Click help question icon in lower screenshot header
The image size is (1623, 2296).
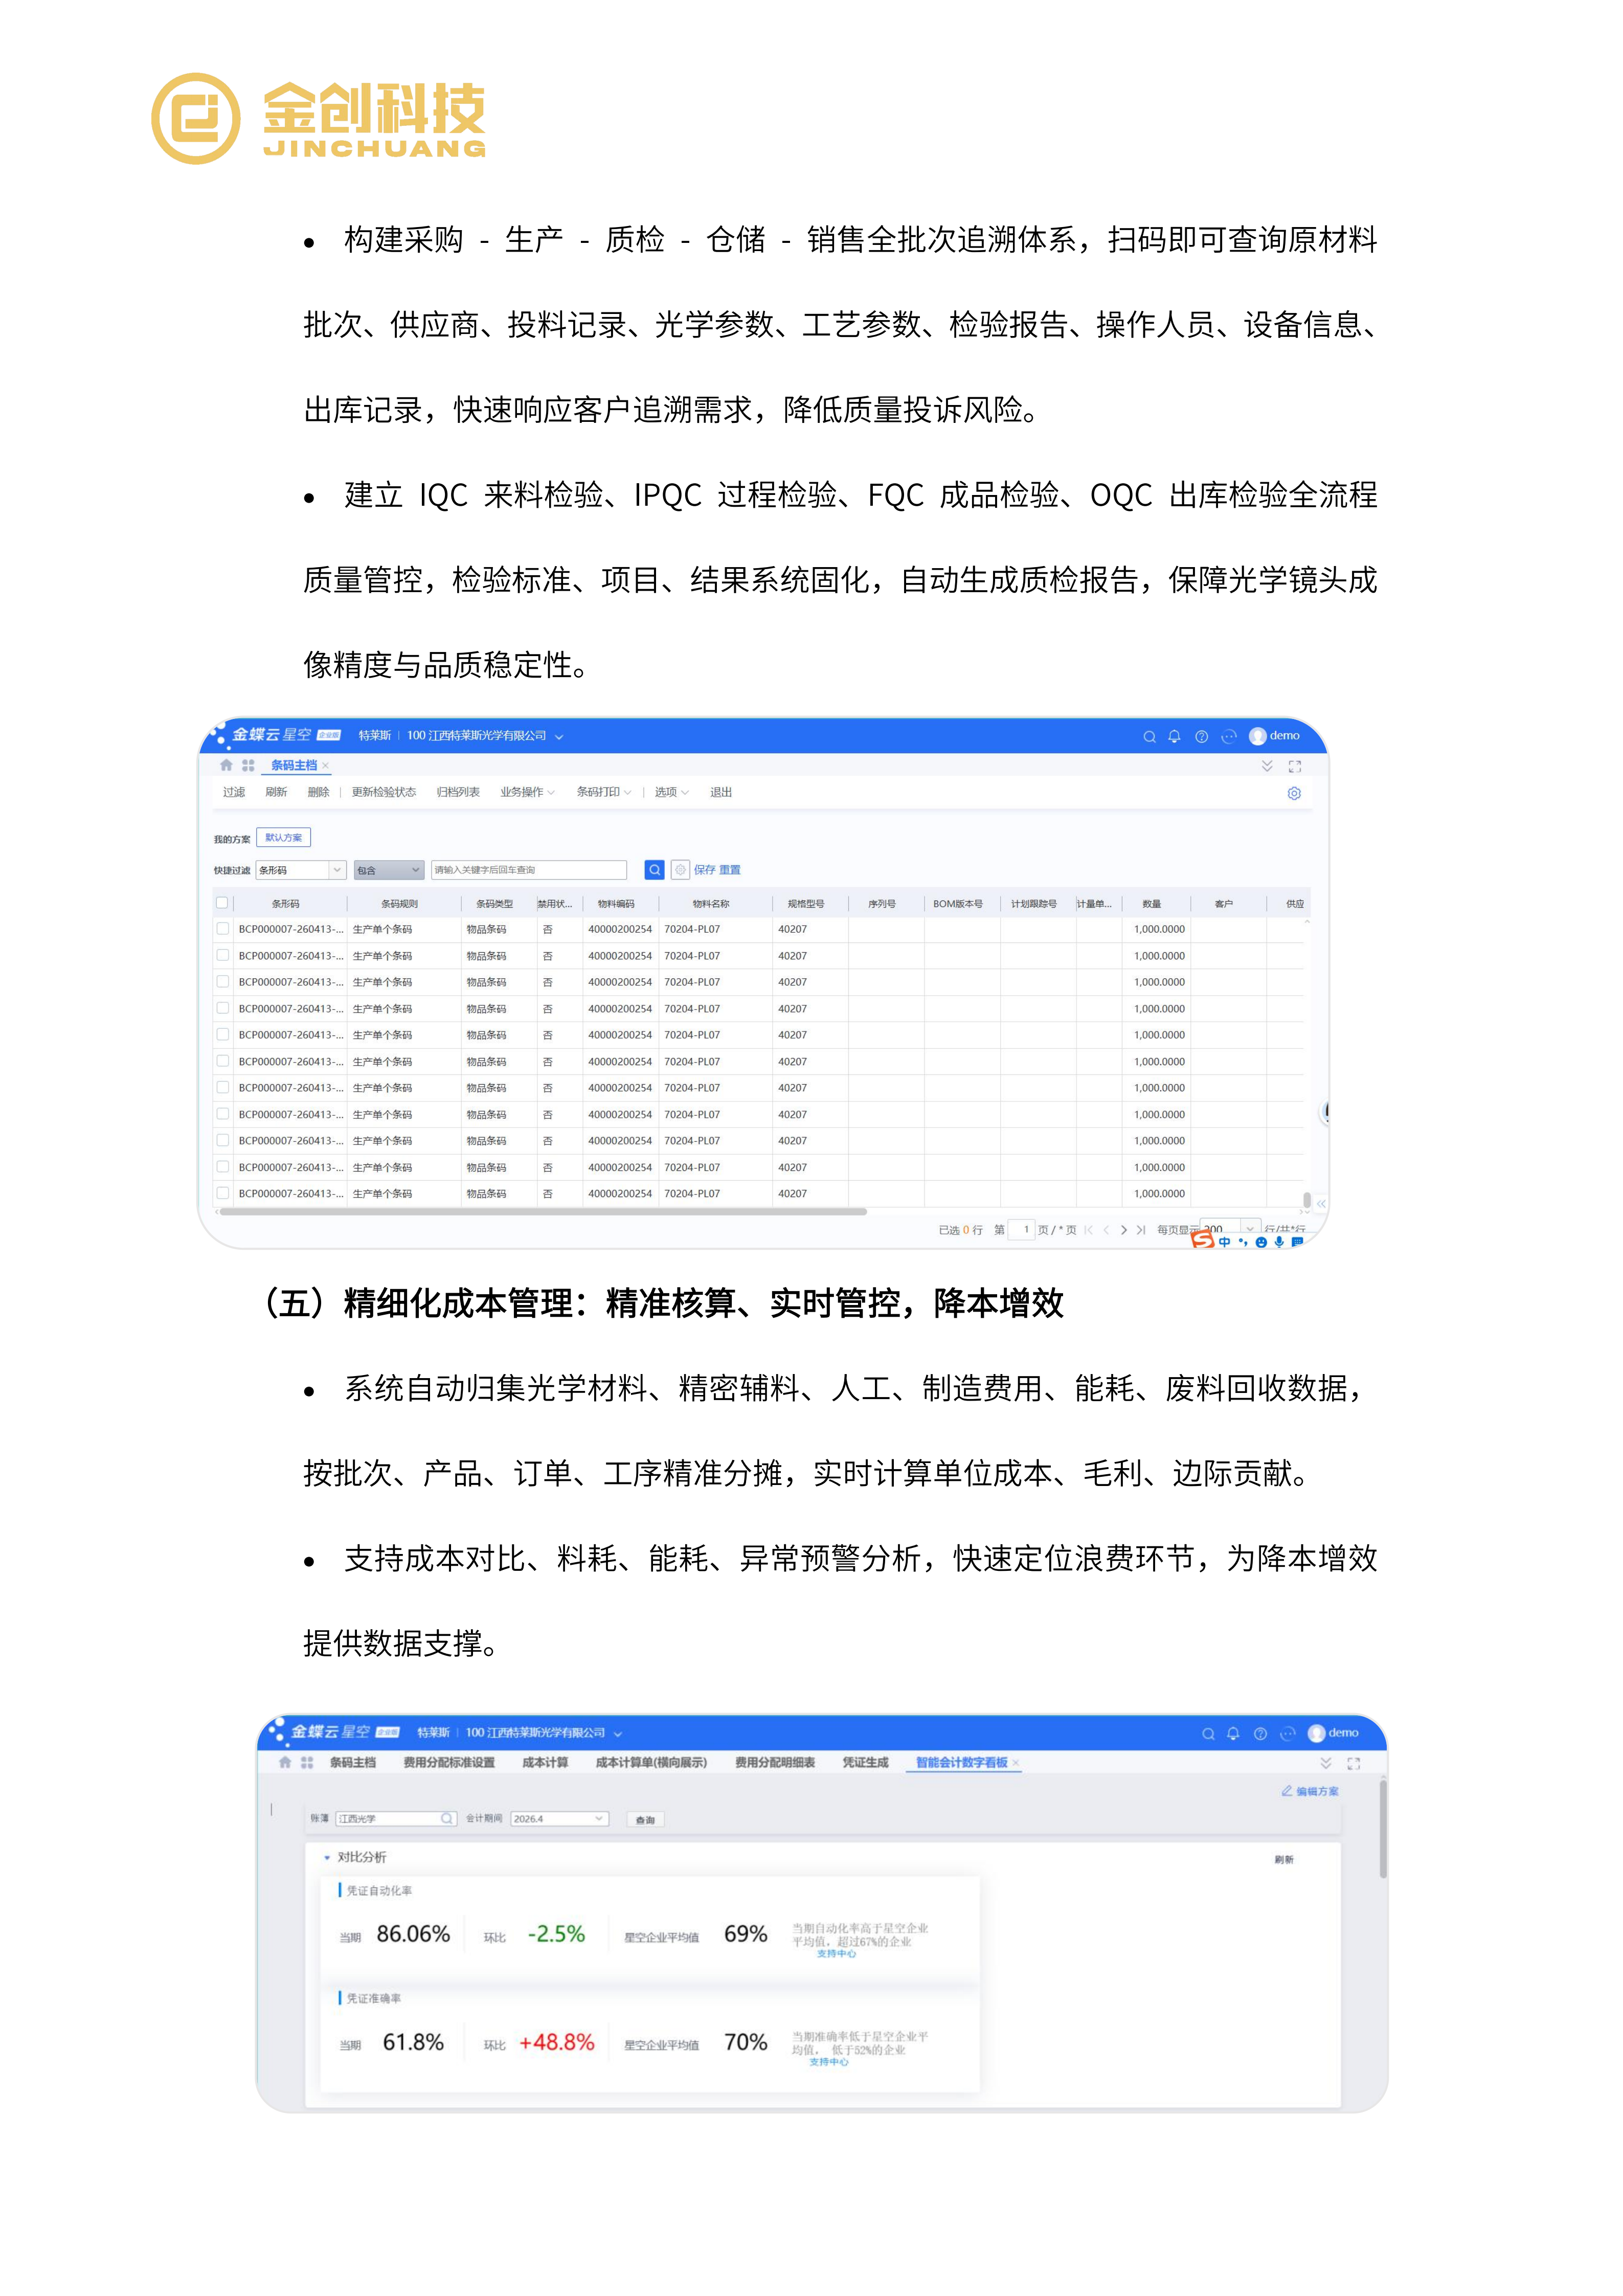tap(1260, 1734)
